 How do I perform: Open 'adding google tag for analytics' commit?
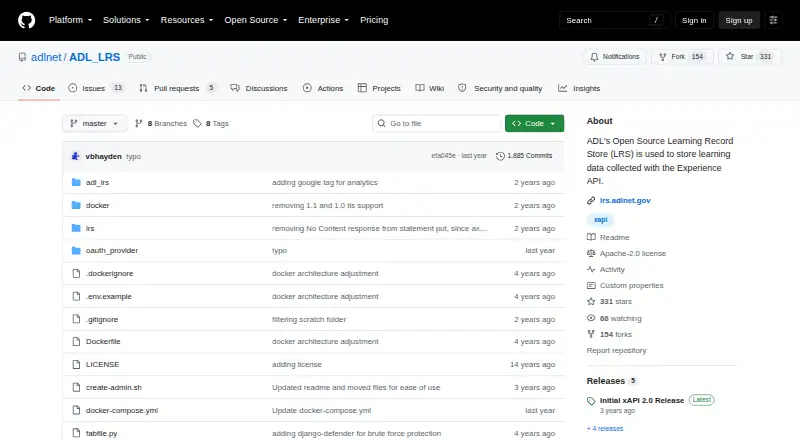pyautogui.click(x=324, y=182)
